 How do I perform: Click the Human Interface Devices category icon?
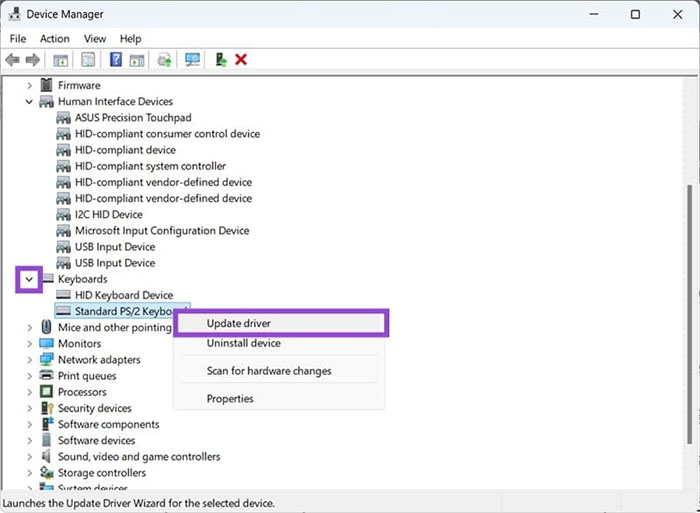click(x=46, y=101)
